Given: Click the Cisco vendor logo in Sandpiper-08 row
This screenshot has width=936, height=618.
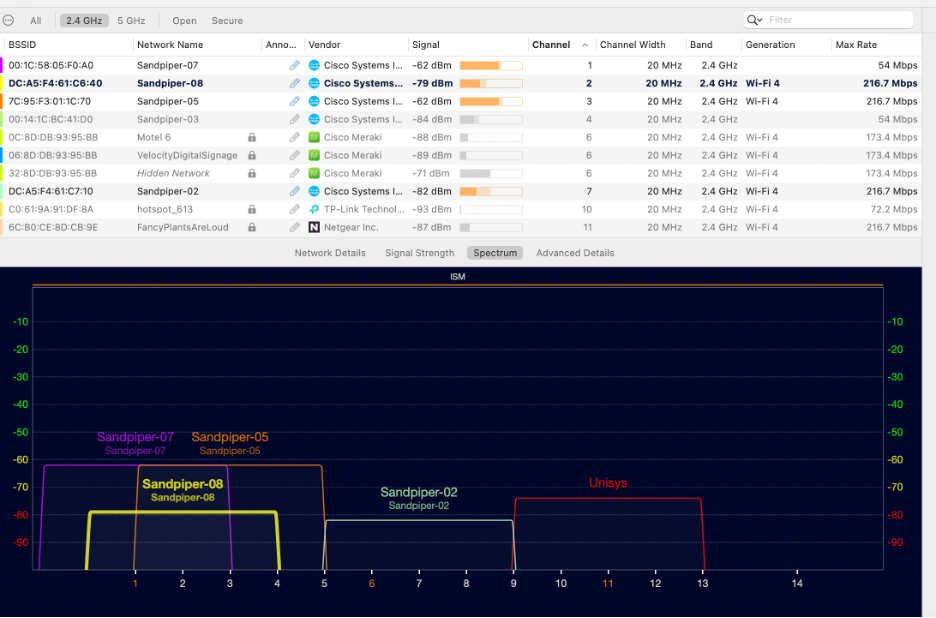Looking at the screenshot, I should click(314, 83).
